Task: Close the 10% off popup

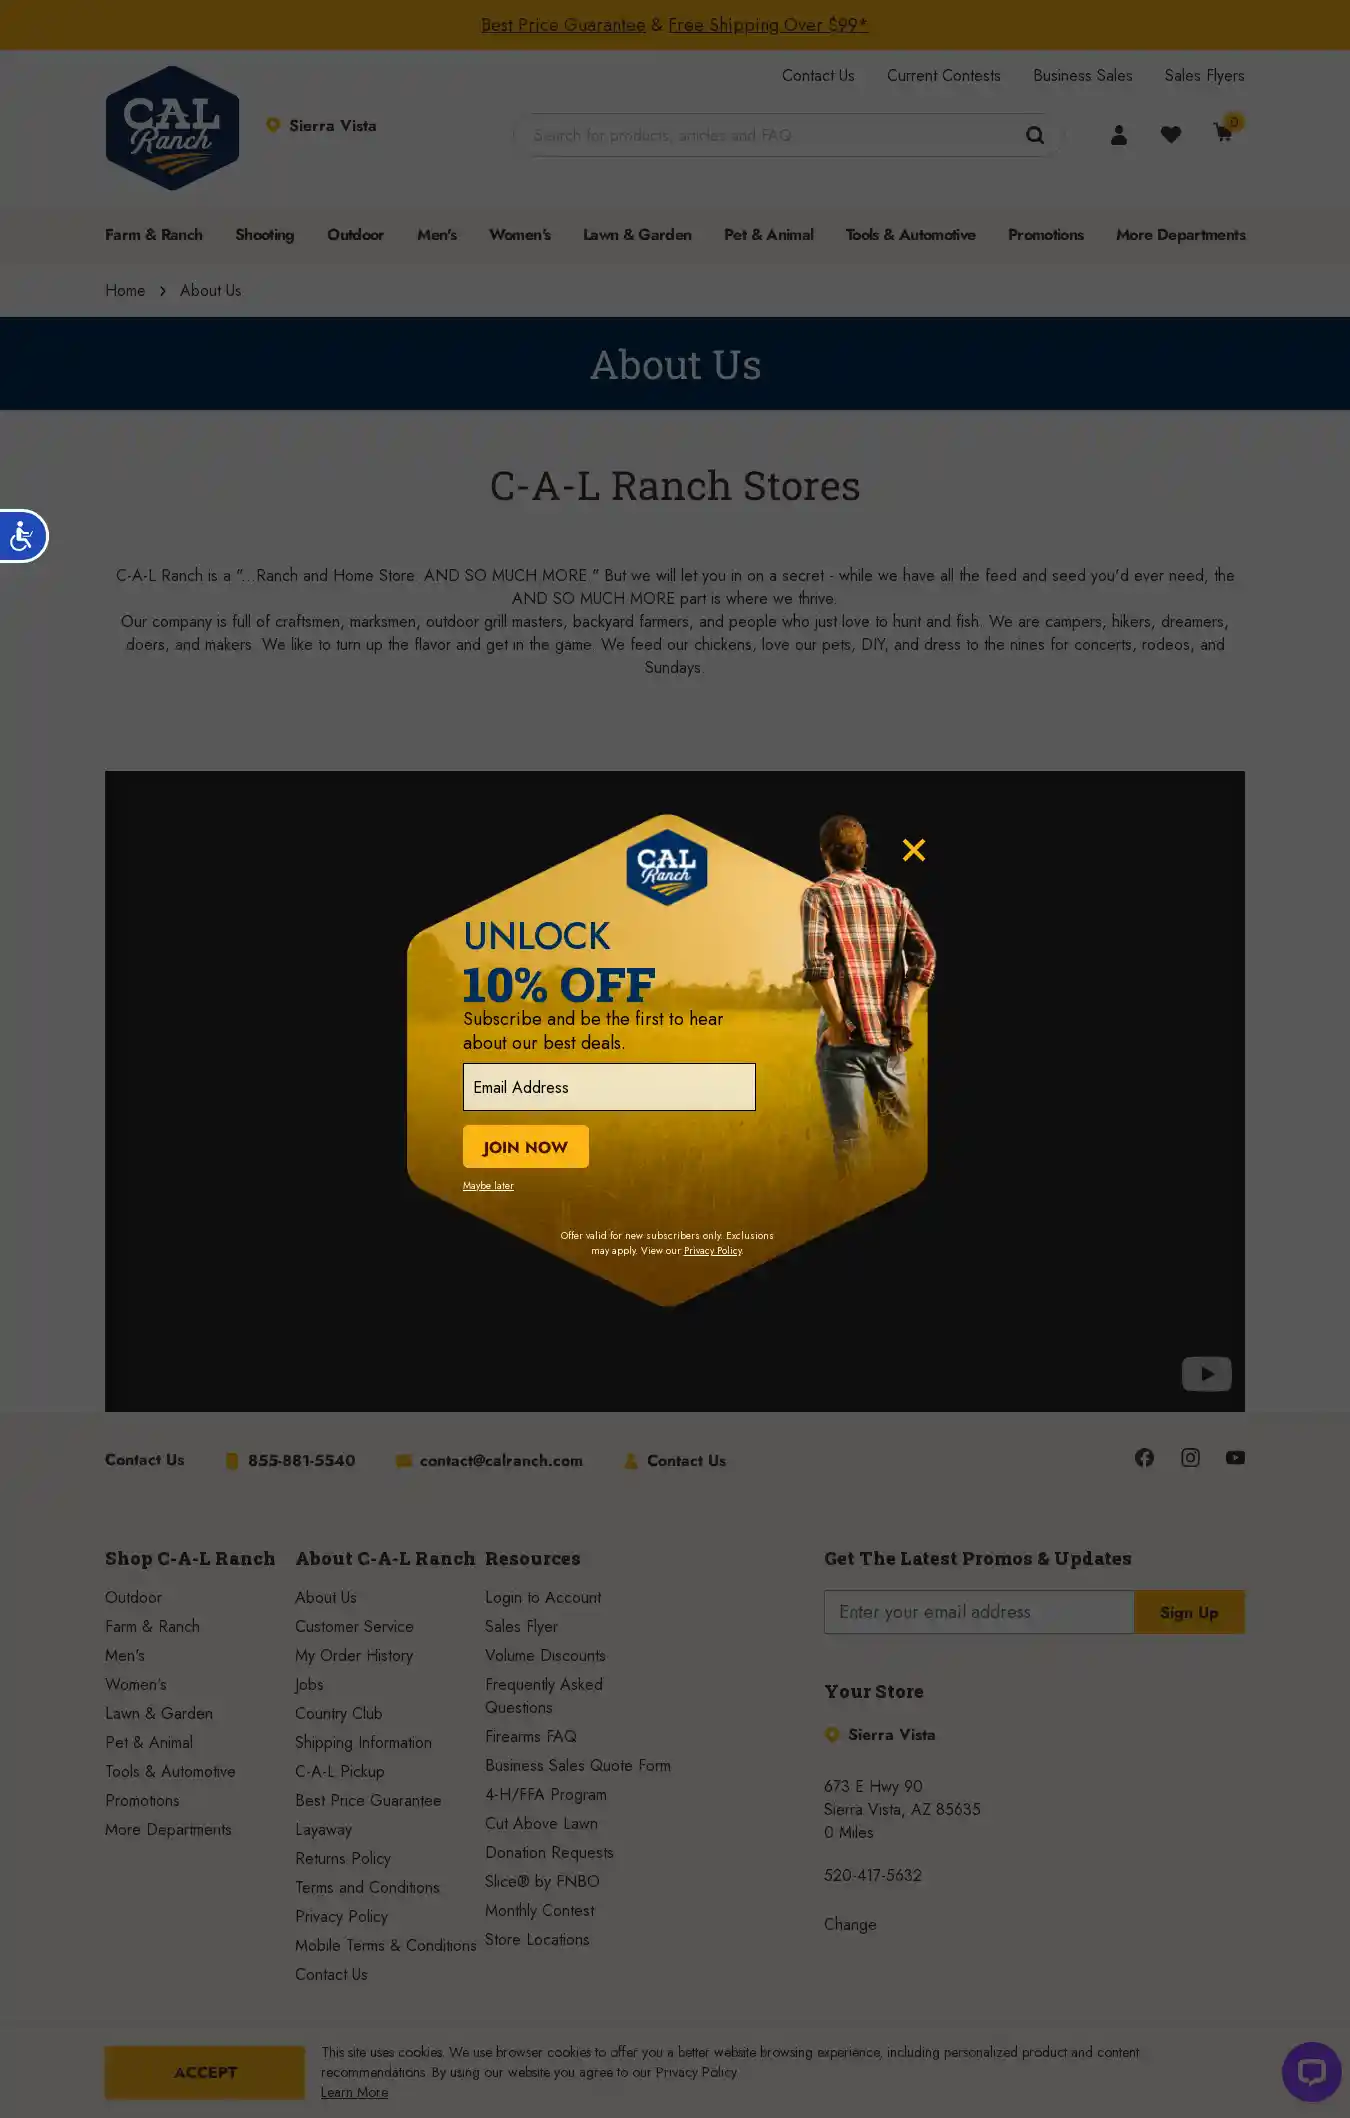Action: coord(913,850)
